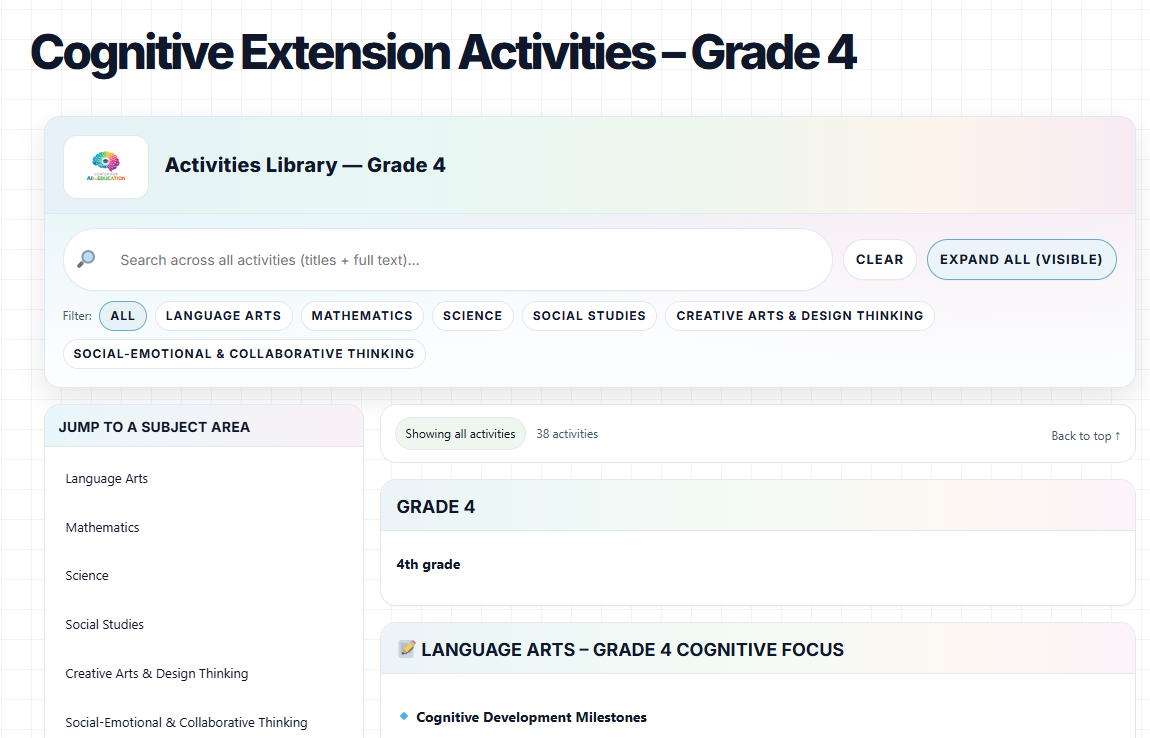Viewport: 1150px width, 738px height.
Task: Jump to Mathematics in sidebar
Action: point(103,527)
